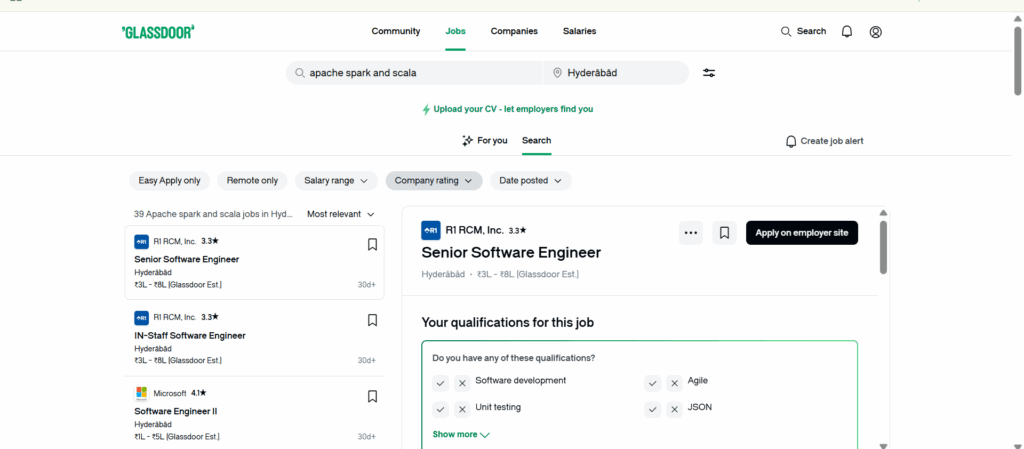The width and height of the screenshot is (1024, 449).
Task: Save the job in detail panel
Action: coord(724,233)
